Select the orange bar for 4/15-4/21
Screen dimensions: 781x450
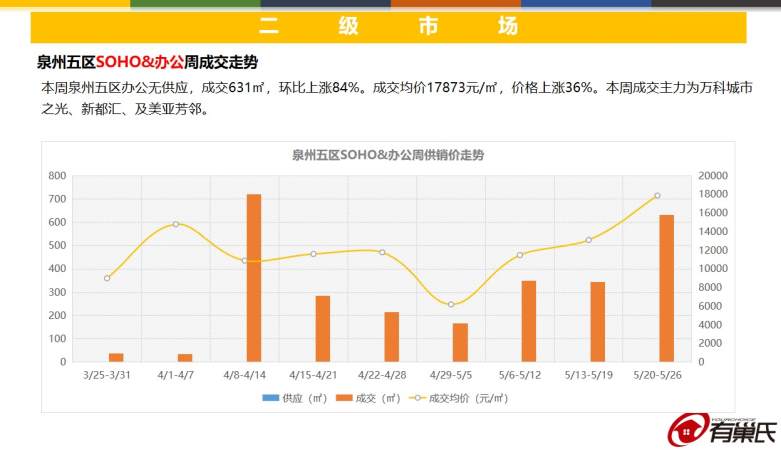pos(323,329)
